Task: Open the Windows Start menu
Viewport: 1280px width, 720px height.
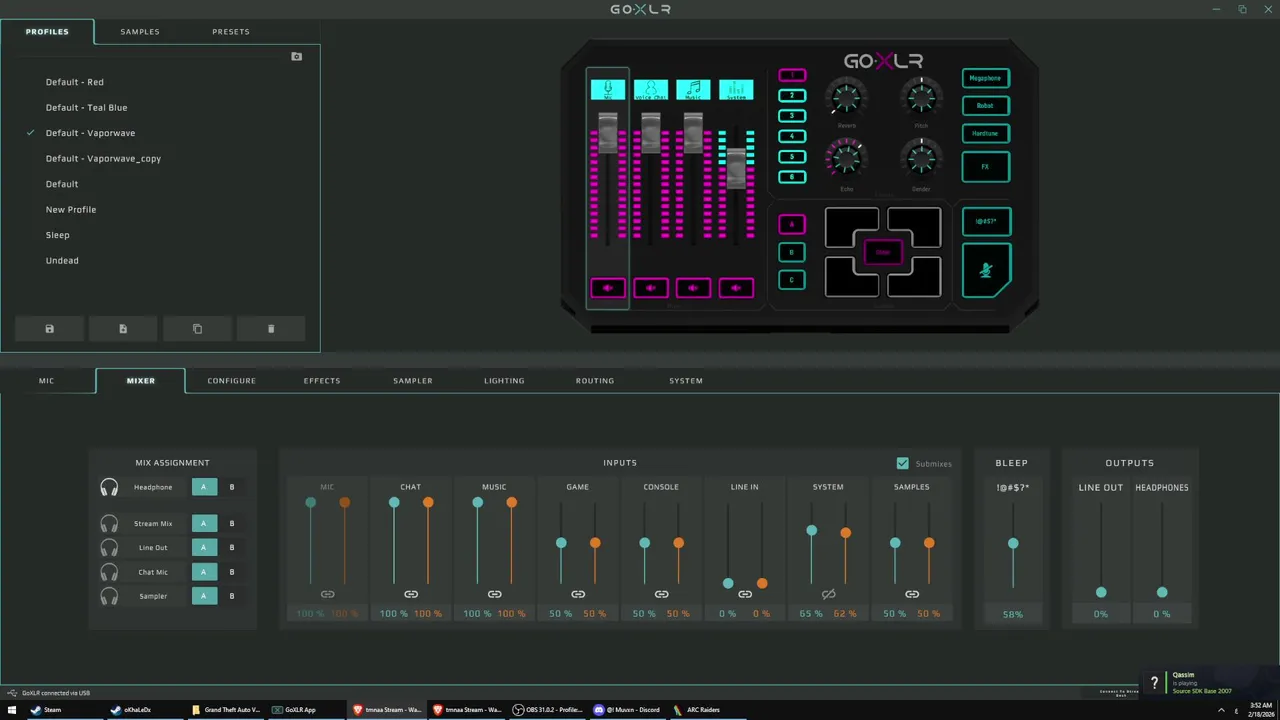Action: pyautogui.click(x=12, y=710)
